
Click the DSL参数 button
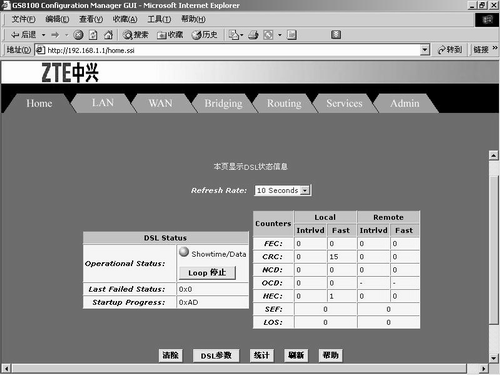(x=216, y=356)
